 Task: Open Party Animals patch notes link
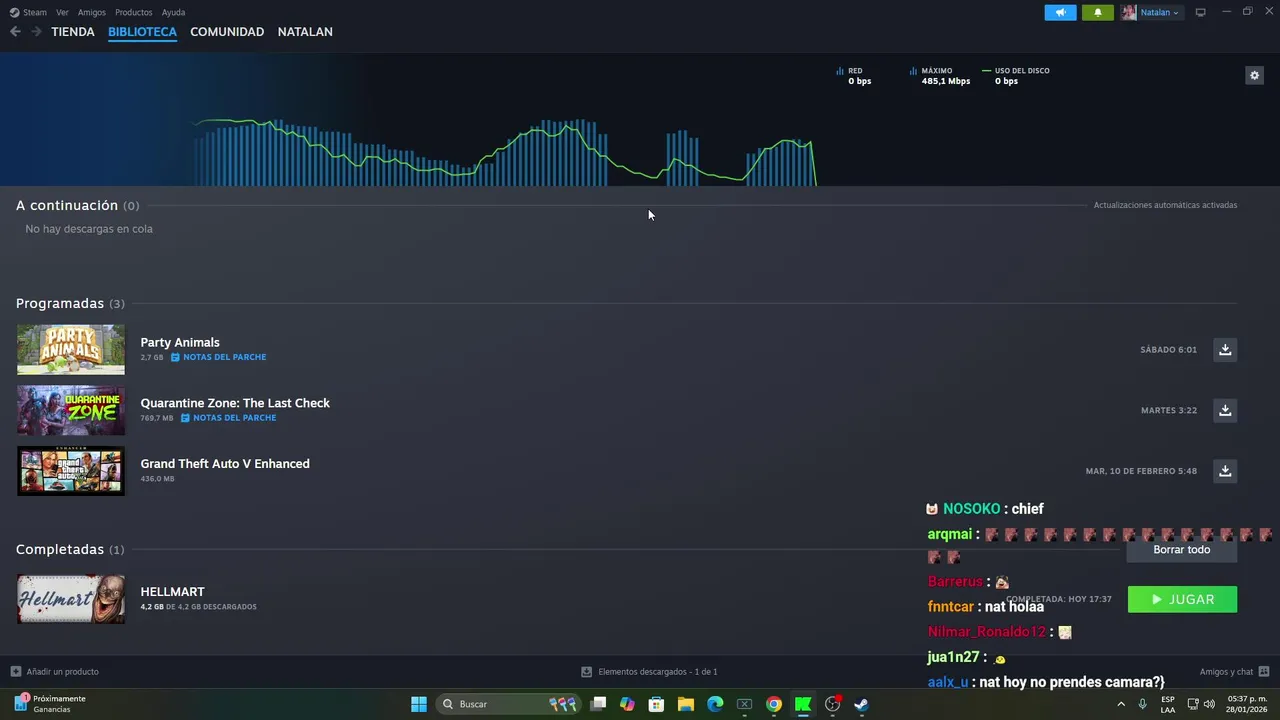218,357
